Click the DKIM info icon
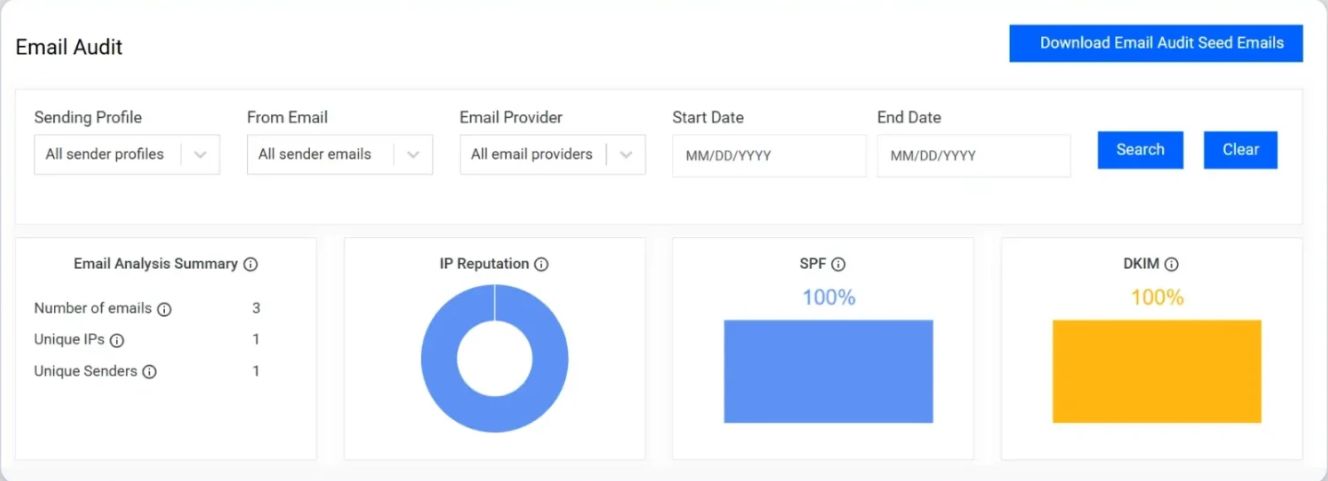This screenshot has width=1328, height=481. [1171, 265]
